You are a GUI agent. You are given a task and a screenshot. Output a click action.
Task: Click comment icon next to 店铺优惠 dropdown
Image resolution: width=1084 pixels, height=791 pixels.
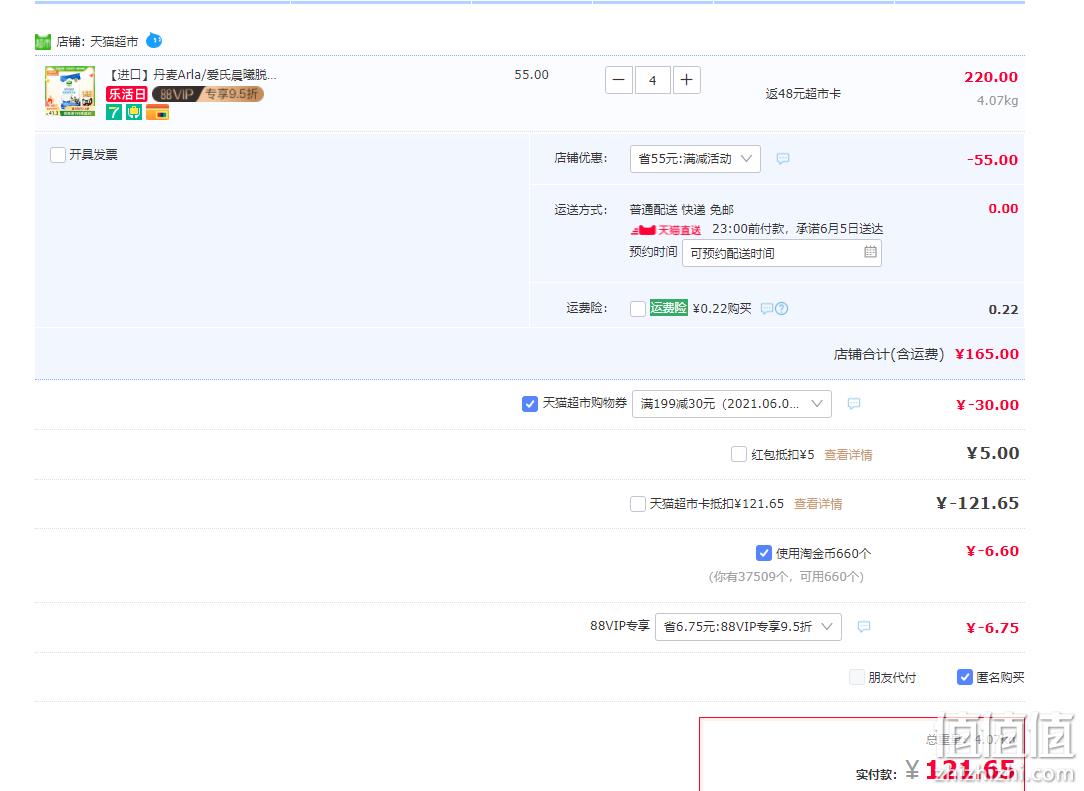click(x=783, y=158)
